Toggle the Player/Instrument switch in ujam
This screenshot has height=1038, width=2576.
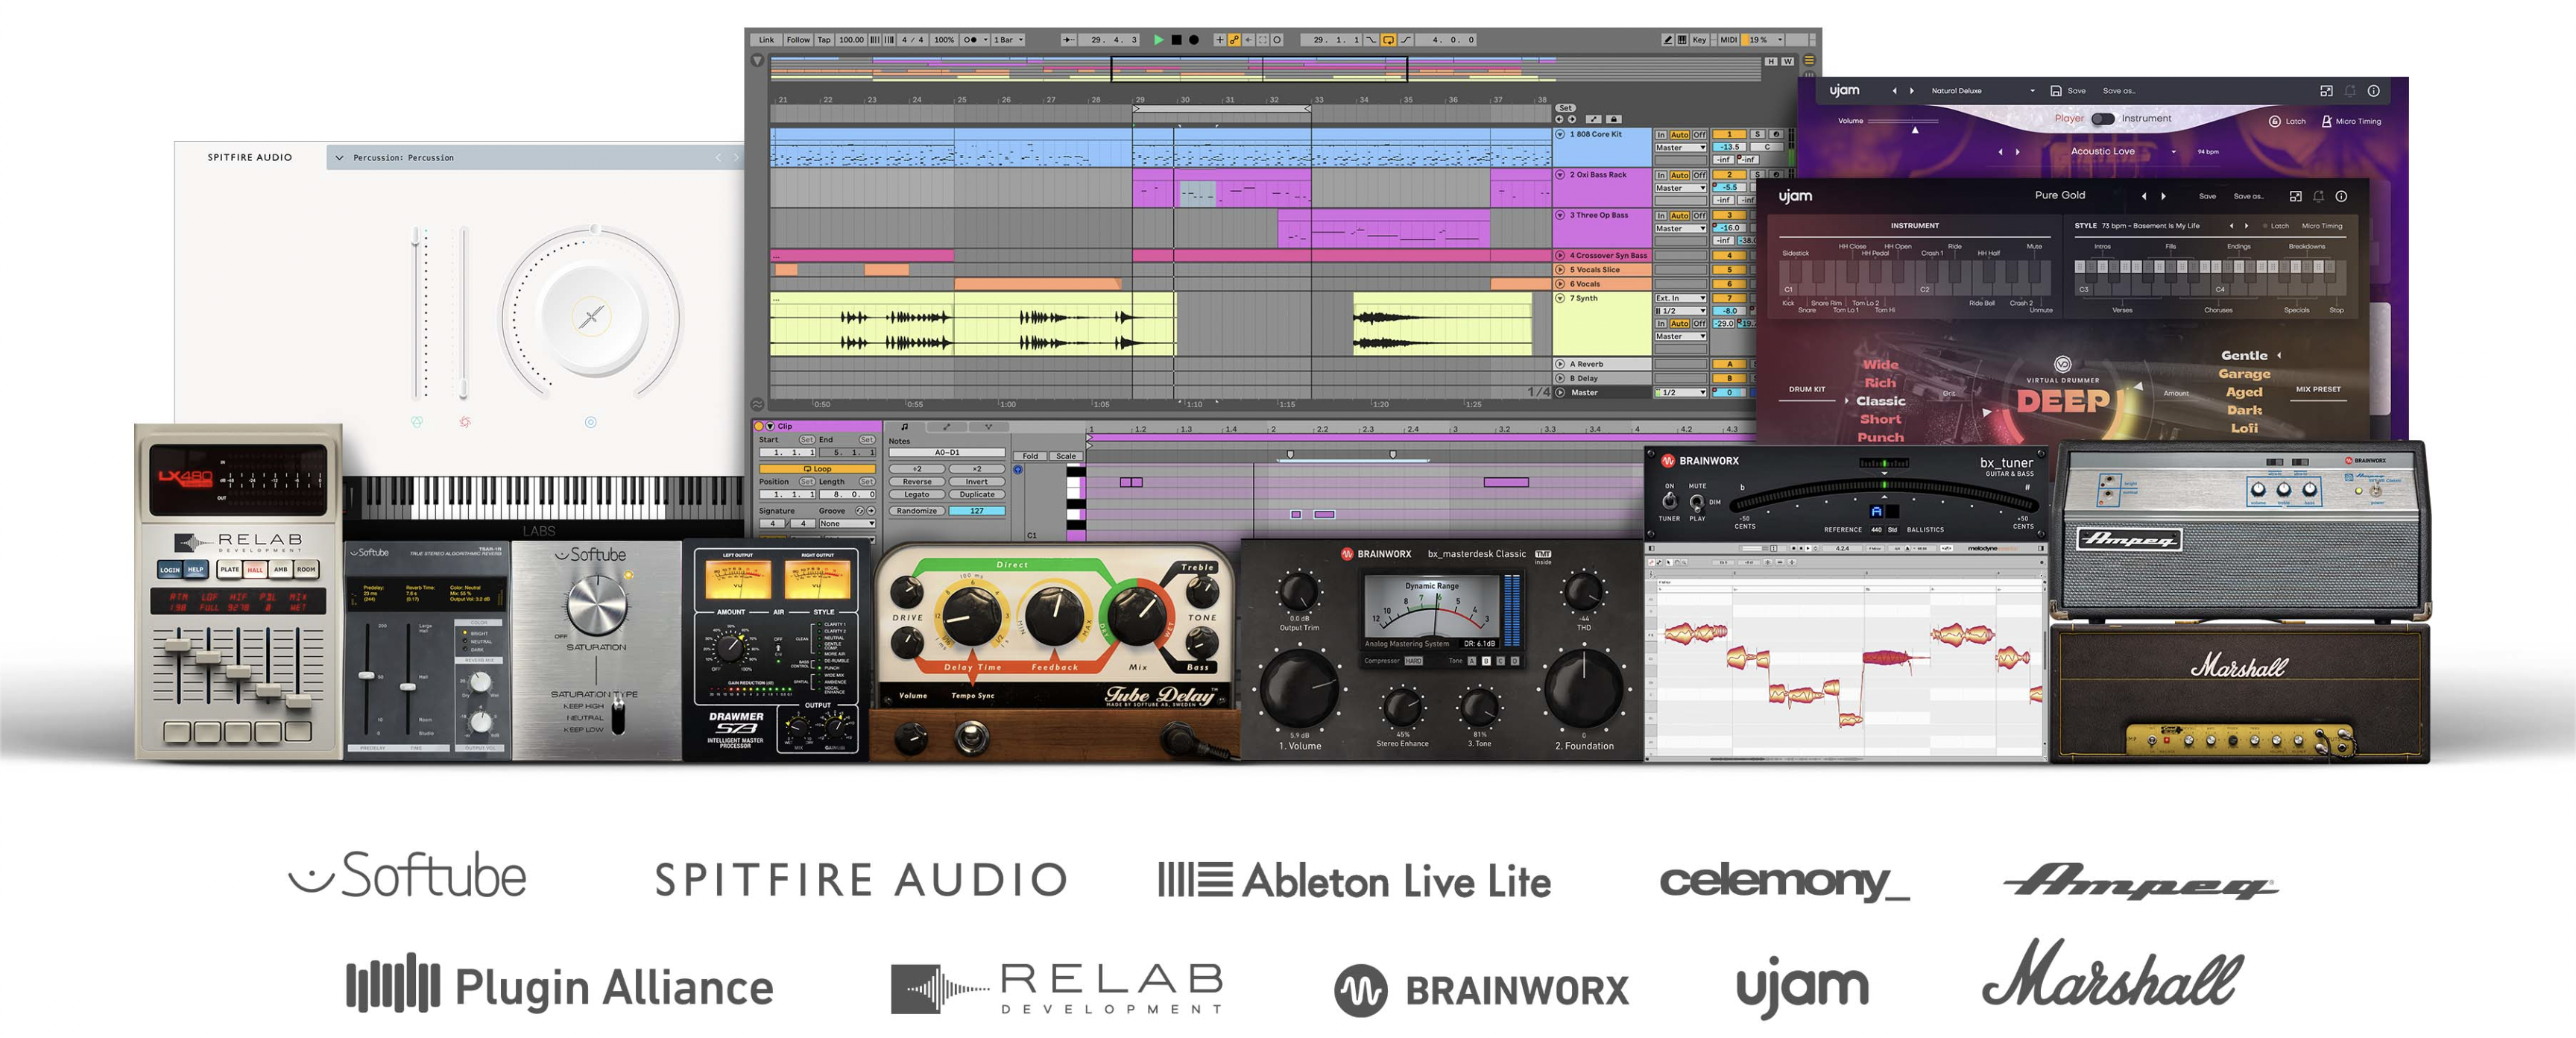2103,119
